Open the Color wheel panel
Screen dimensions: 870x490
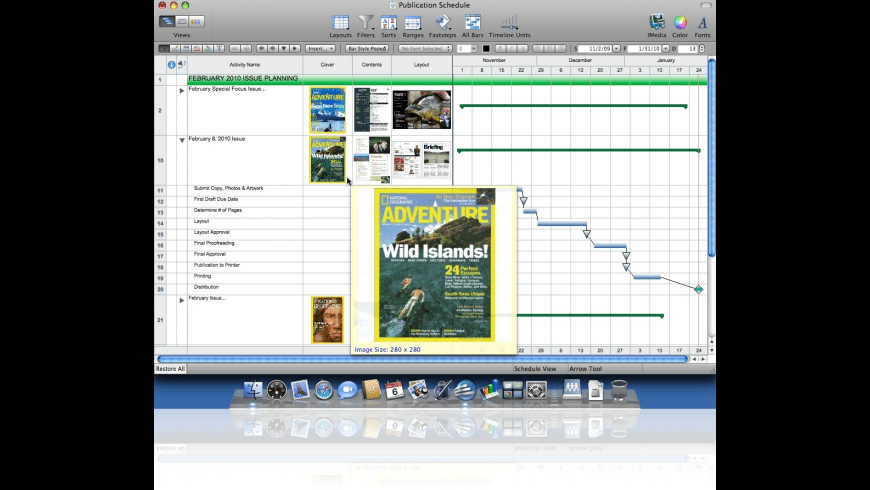click(680, 26)
